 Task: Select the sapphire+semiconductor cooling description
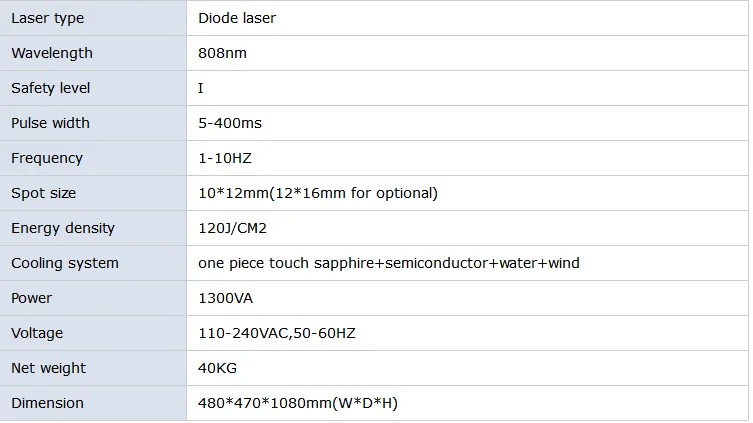tap(389, 264)
